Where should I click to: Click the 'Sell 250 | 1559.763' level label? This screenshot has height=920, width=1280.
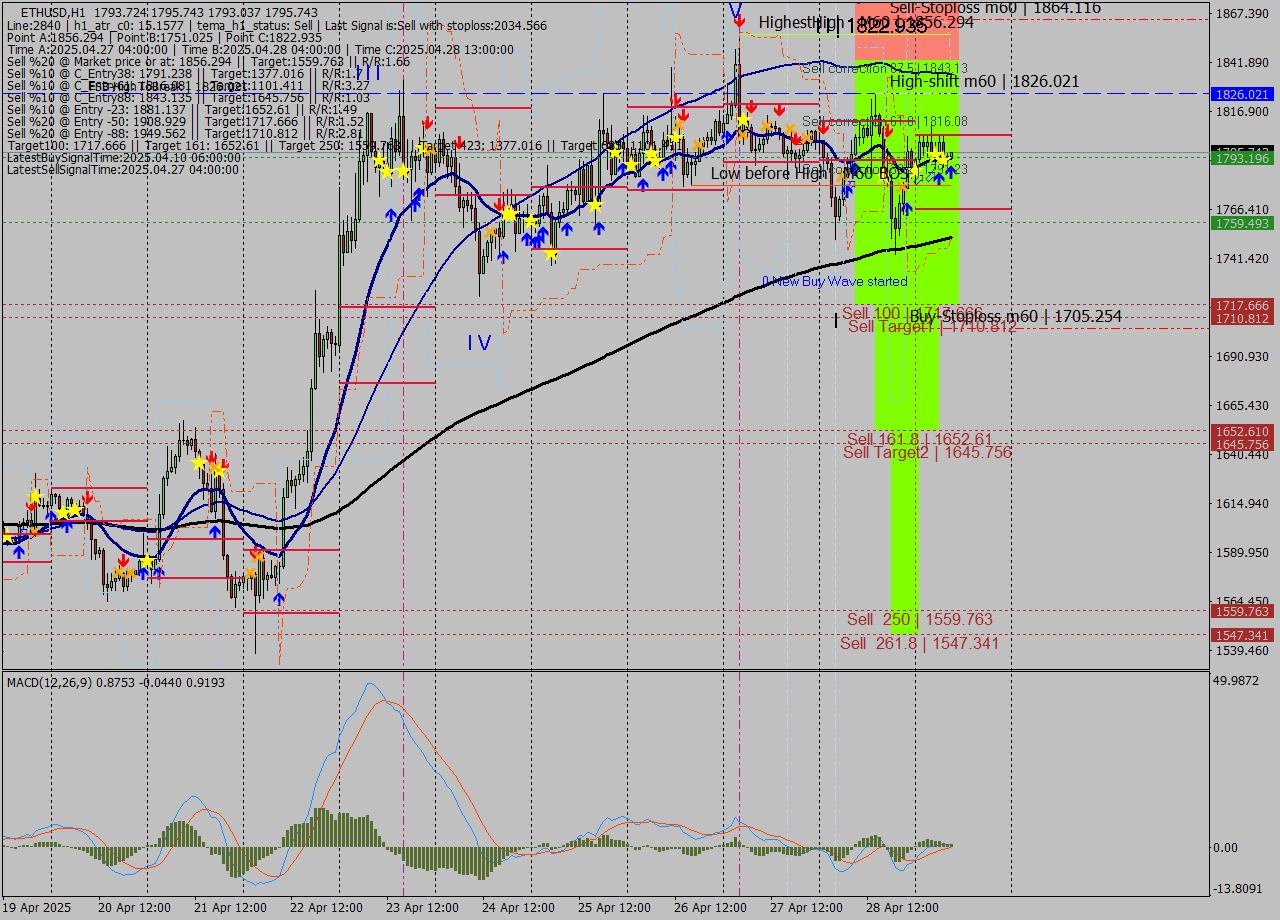coord(919,619)
